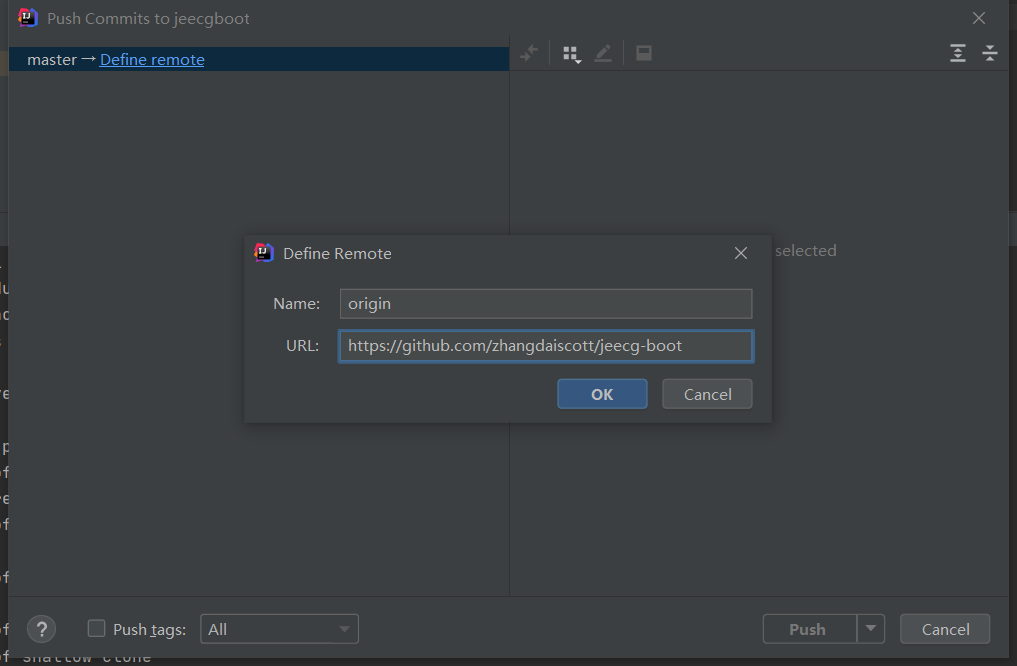1017x666 pixels.
Task: Click the Collapse All icon
Action: point(990,53)
